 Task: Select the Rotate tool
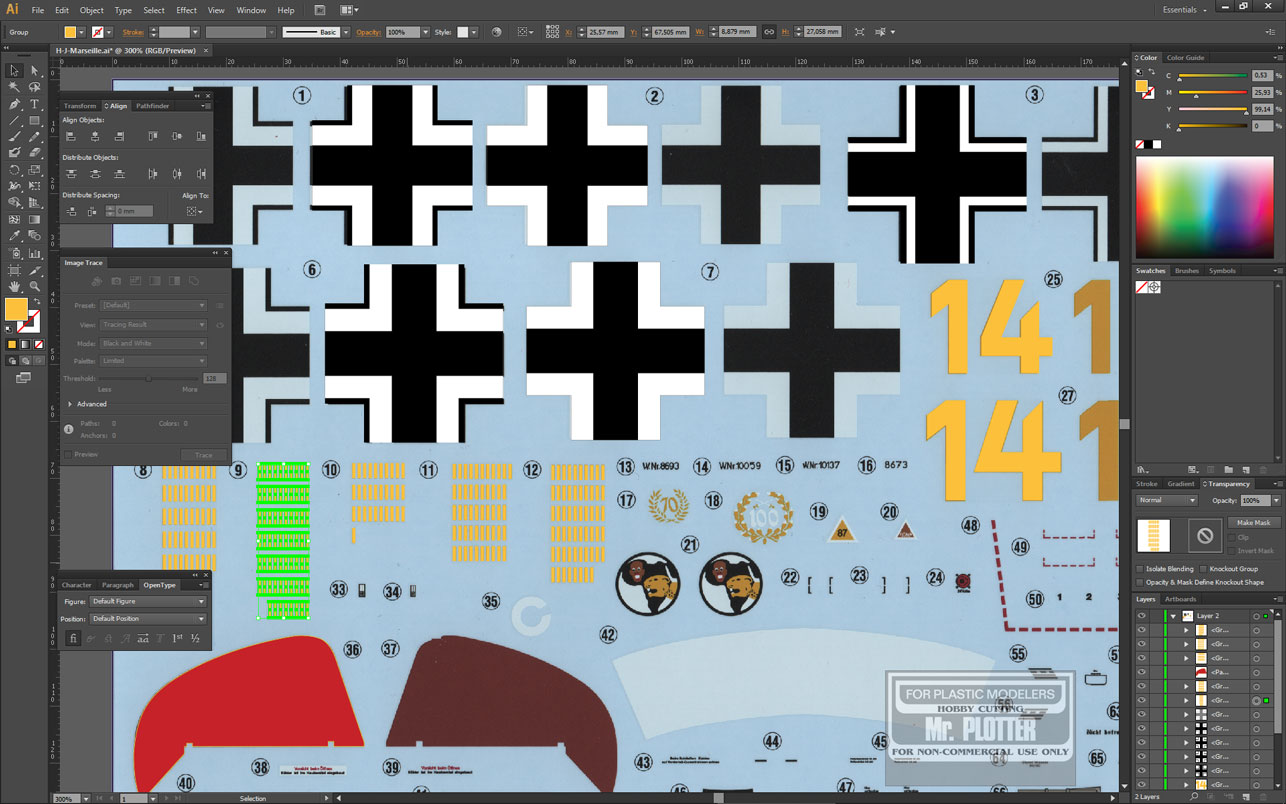click(14, 170)
